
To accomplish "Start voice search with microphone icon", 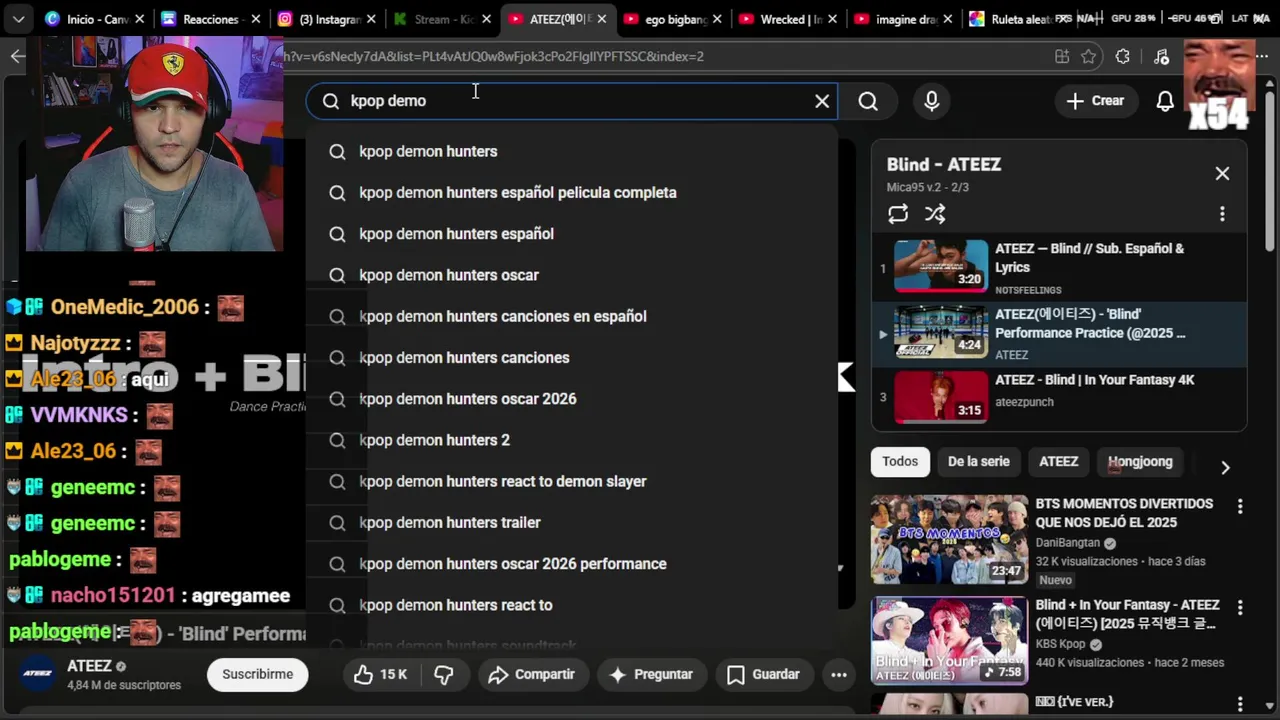I will (x=932, y=101).
